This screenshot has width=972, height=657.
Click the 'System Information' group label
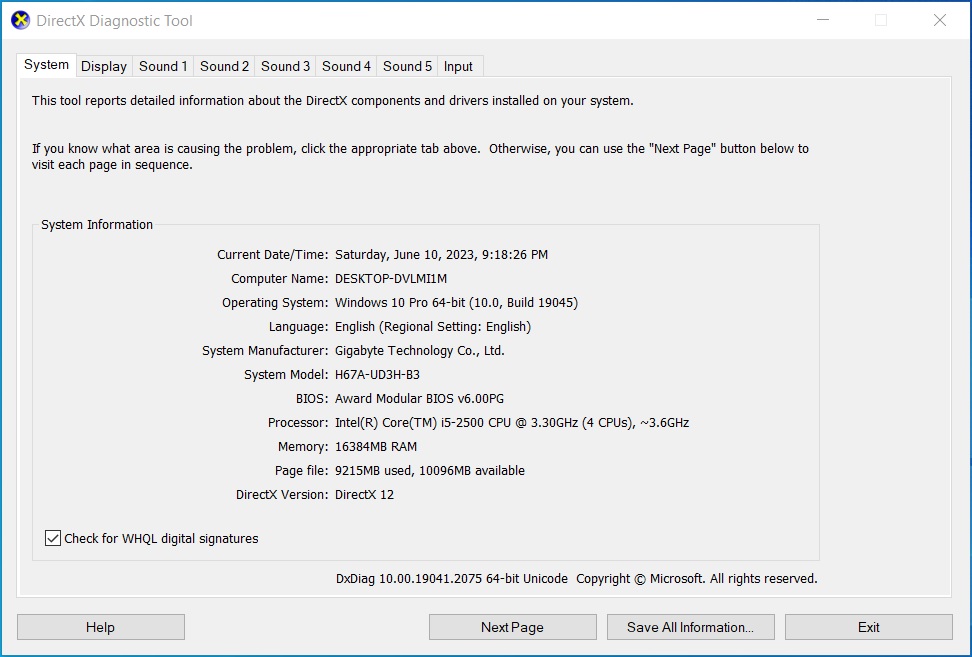[x=97, y=225]
